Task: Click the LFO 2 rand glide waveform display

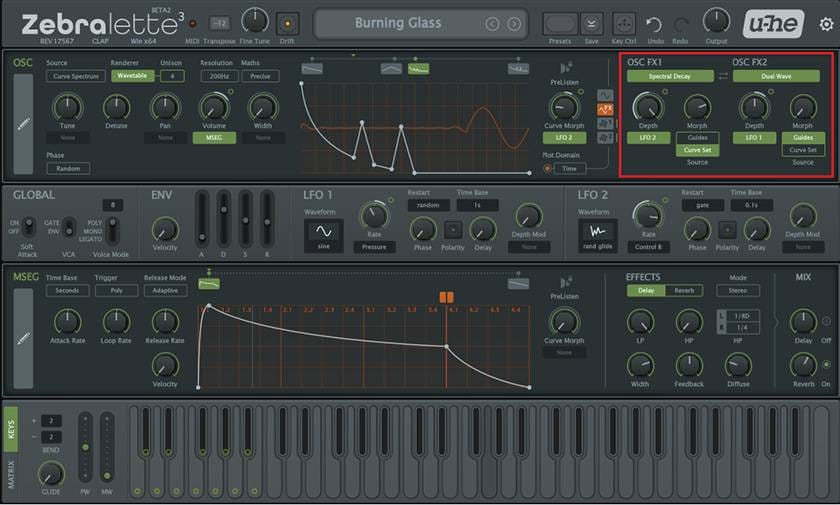Action: coord(597,235)
